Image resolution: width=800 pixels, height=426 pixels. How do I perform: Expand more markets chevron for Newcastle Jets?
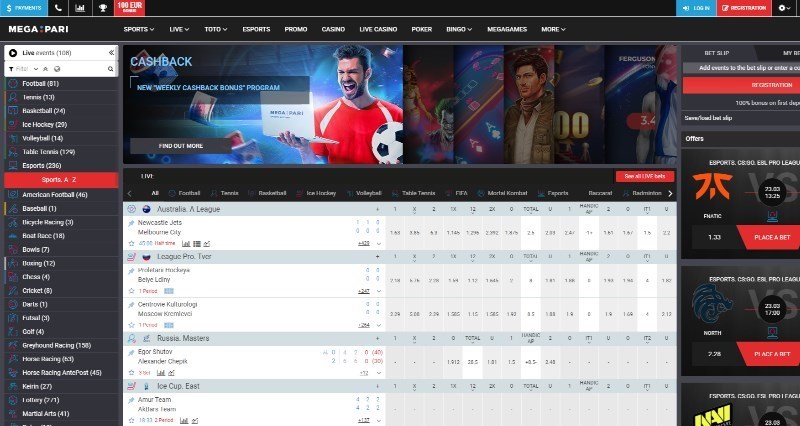pyautogui.click(x=379, y=244)
